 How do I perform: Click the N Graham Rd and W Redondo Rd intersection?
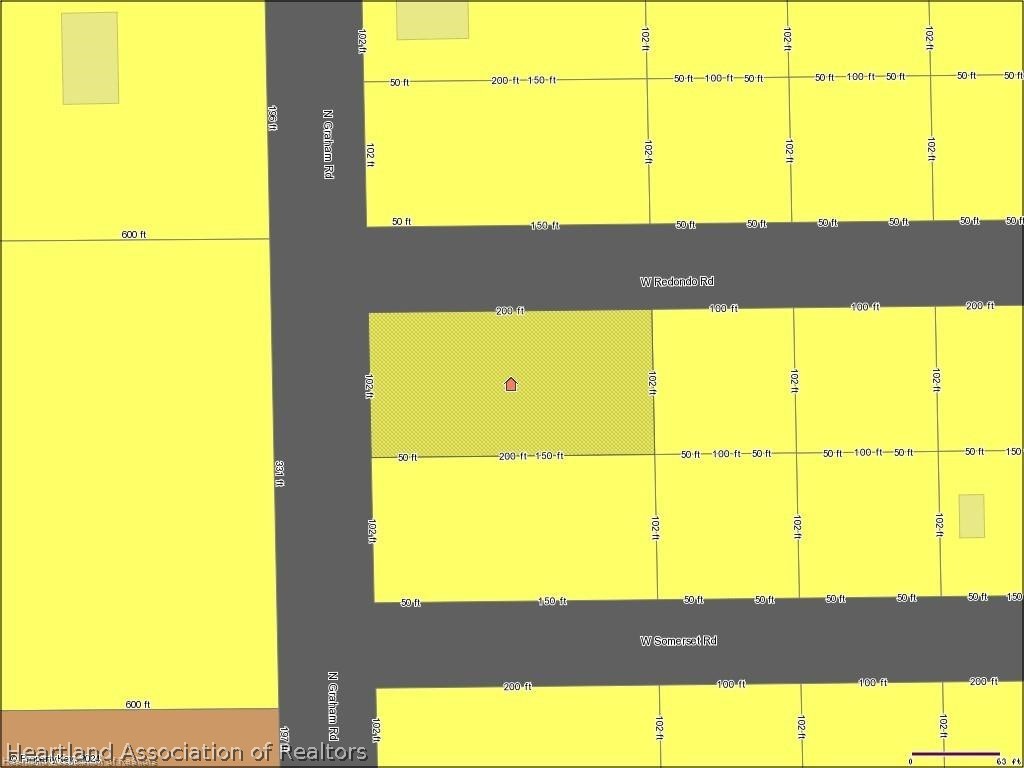click(318, 270)
